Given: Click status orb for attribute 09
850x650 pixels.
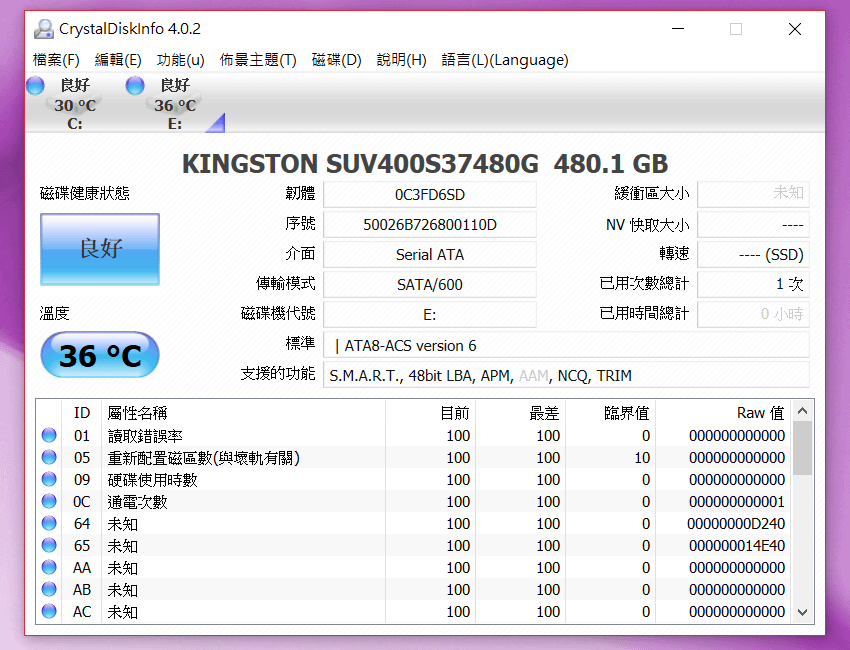Looking at the screenshot, I should 49,479.
